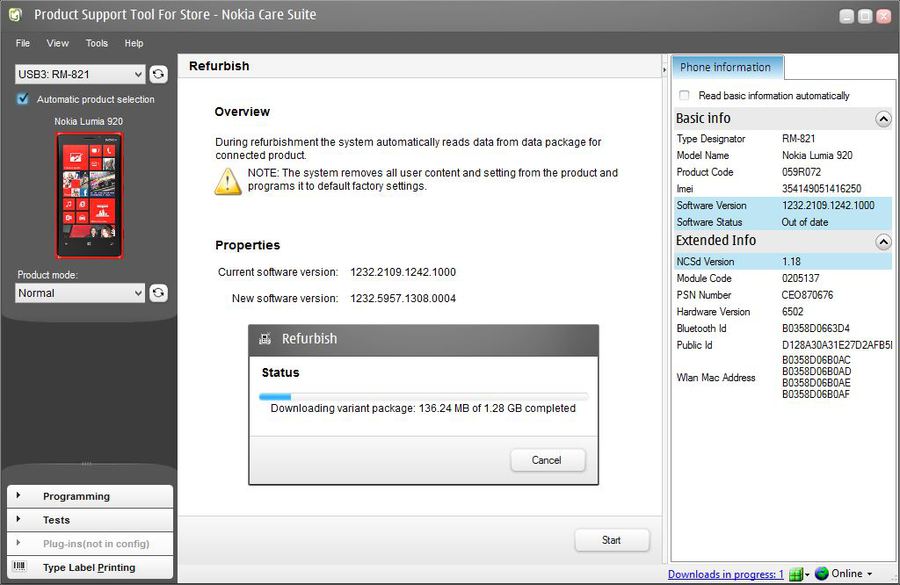The width and height of the screenshot is (900, 585).
Task: Click the Bluetooth Id value B0358D0663D4
Action: pos(816,328)
